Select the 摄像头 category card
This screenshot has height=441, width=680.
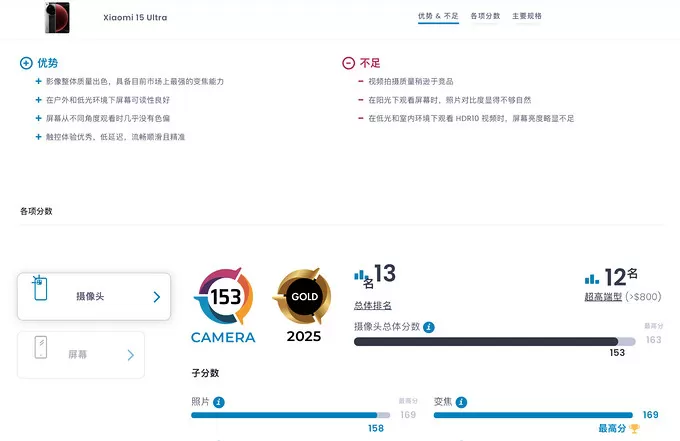tap(94, 297)
